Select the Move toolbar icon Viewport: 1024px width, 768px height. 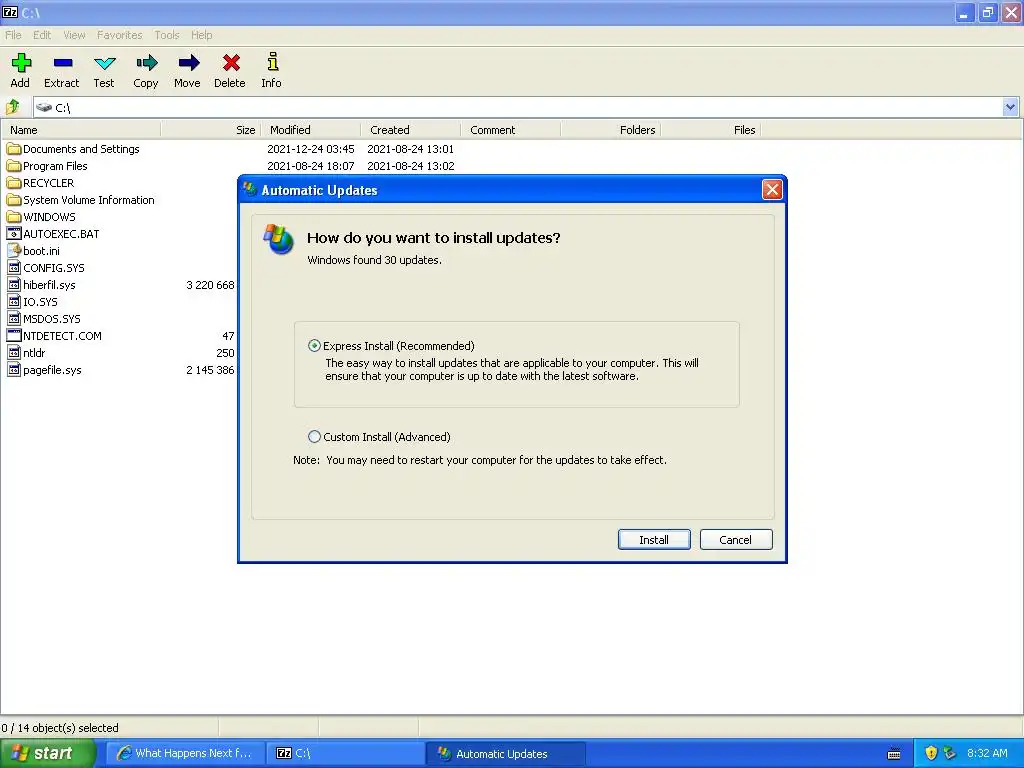pyautogui.click(x=188, y=63)
